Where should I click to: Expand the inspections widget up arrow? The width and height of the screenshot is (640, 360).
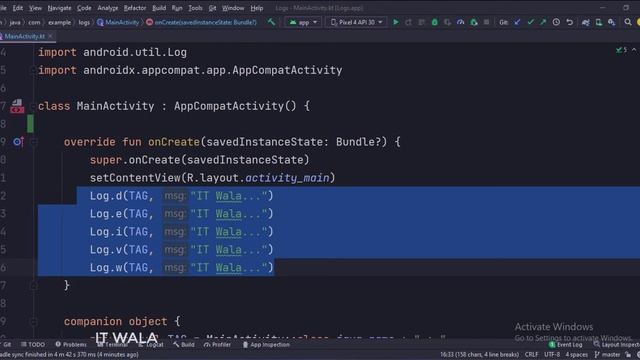pyautogui.click(x=634, y=50)
